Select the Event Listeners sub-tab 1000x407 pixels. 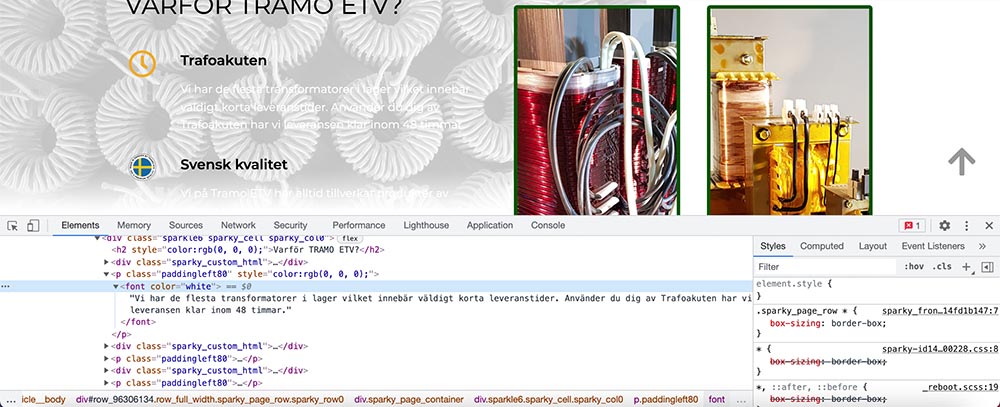coord(933,246)
